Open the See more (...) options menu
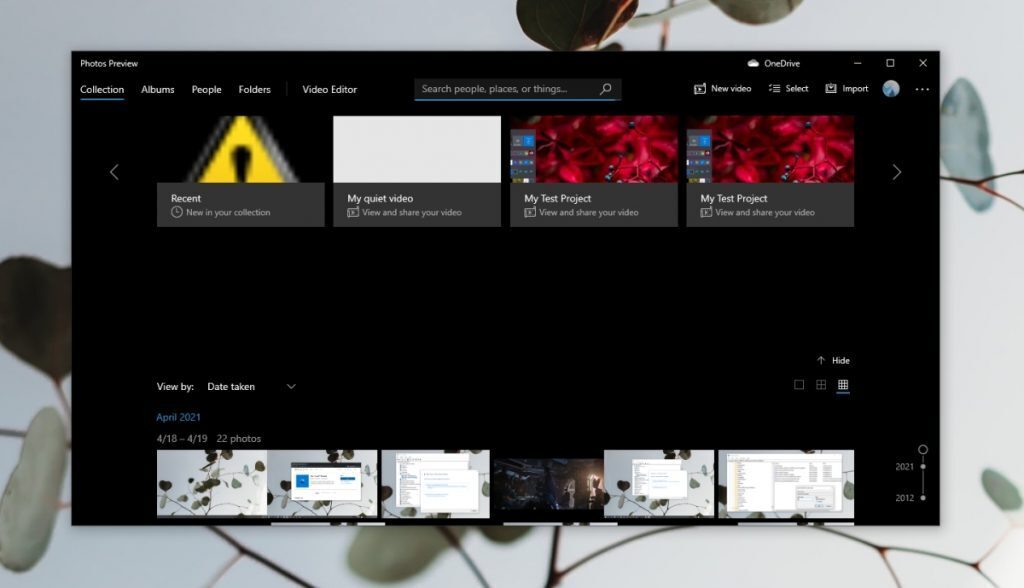Screen dimensions: 1024x588 tap(922, 89)
